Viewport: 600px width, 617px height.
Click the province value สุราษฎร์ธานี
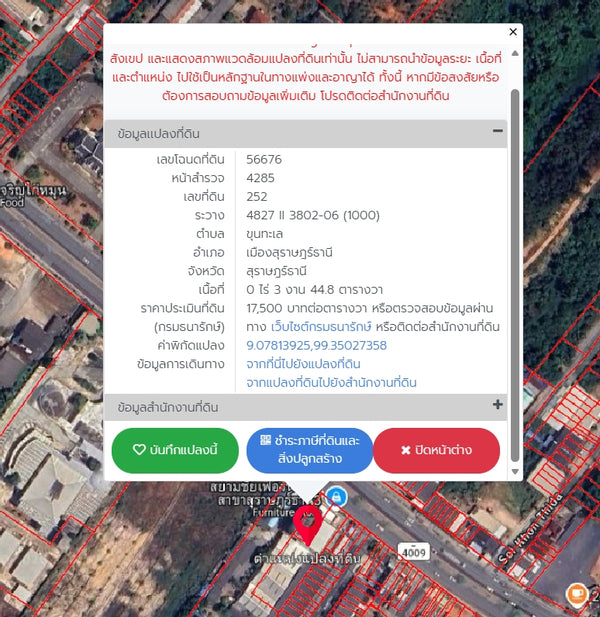click(x=276, y=271)
